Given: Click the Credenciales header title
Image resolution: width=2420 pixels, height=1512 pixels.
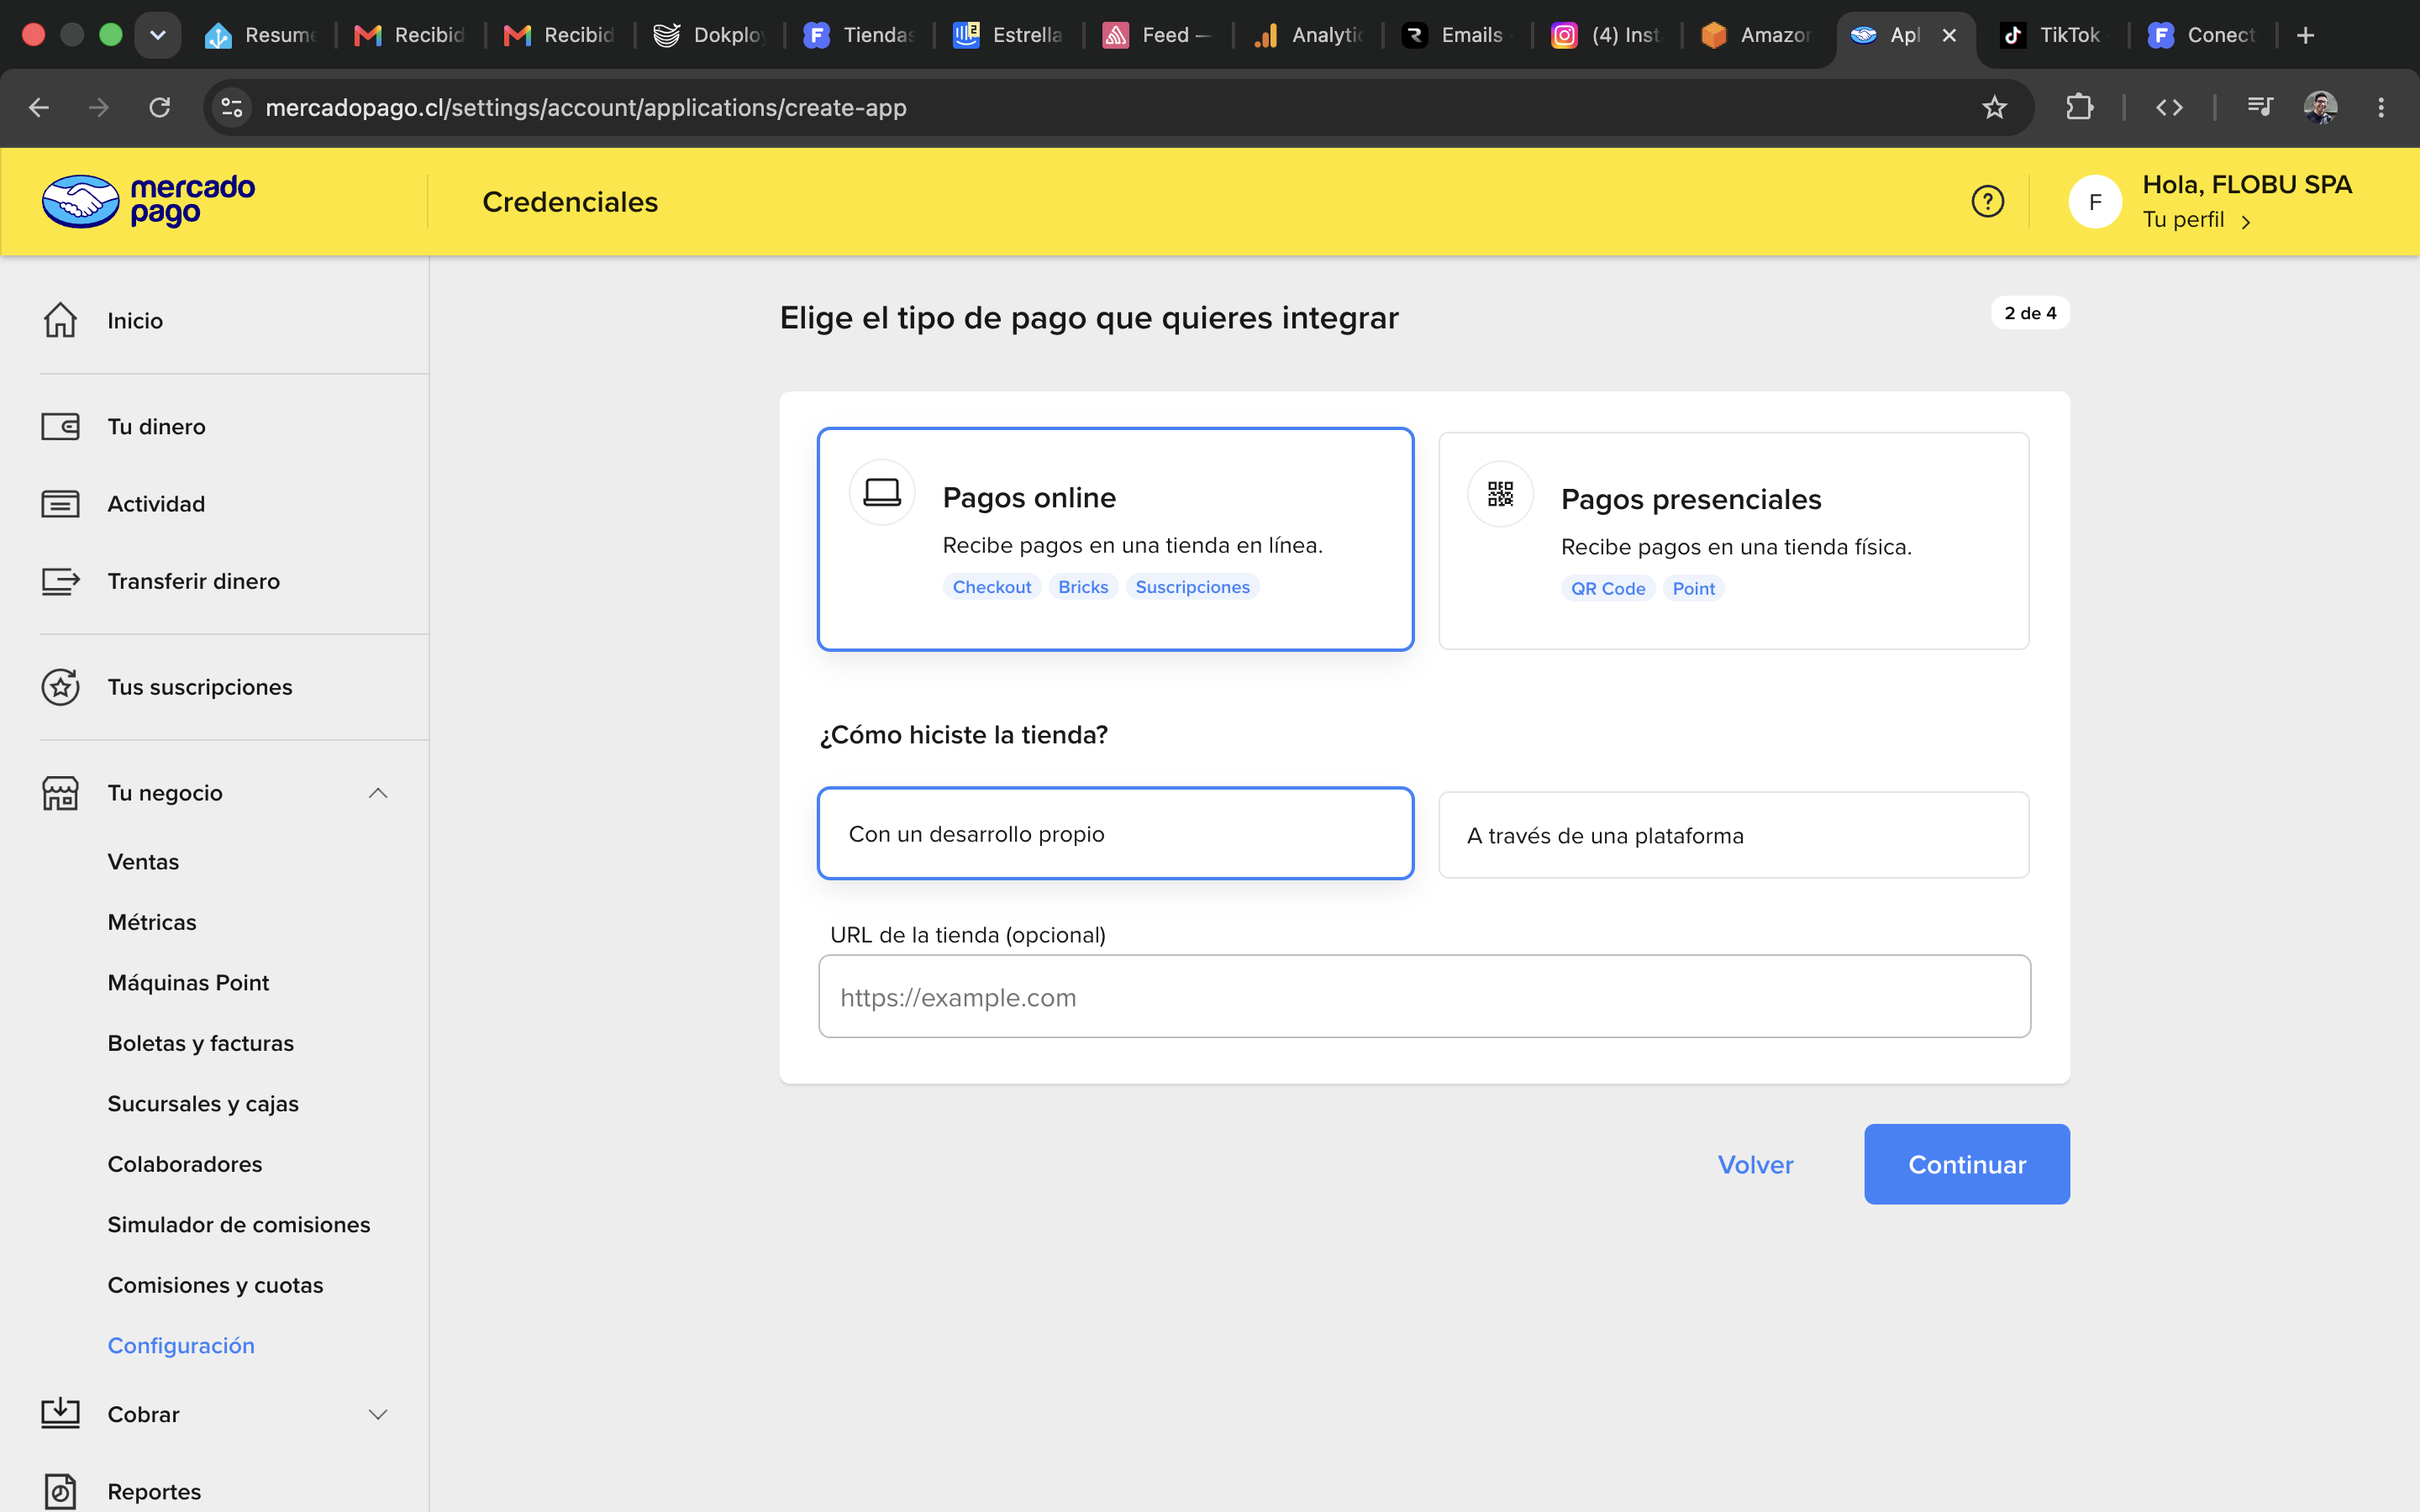Looking at the screenshot, I should click(570, 202).
